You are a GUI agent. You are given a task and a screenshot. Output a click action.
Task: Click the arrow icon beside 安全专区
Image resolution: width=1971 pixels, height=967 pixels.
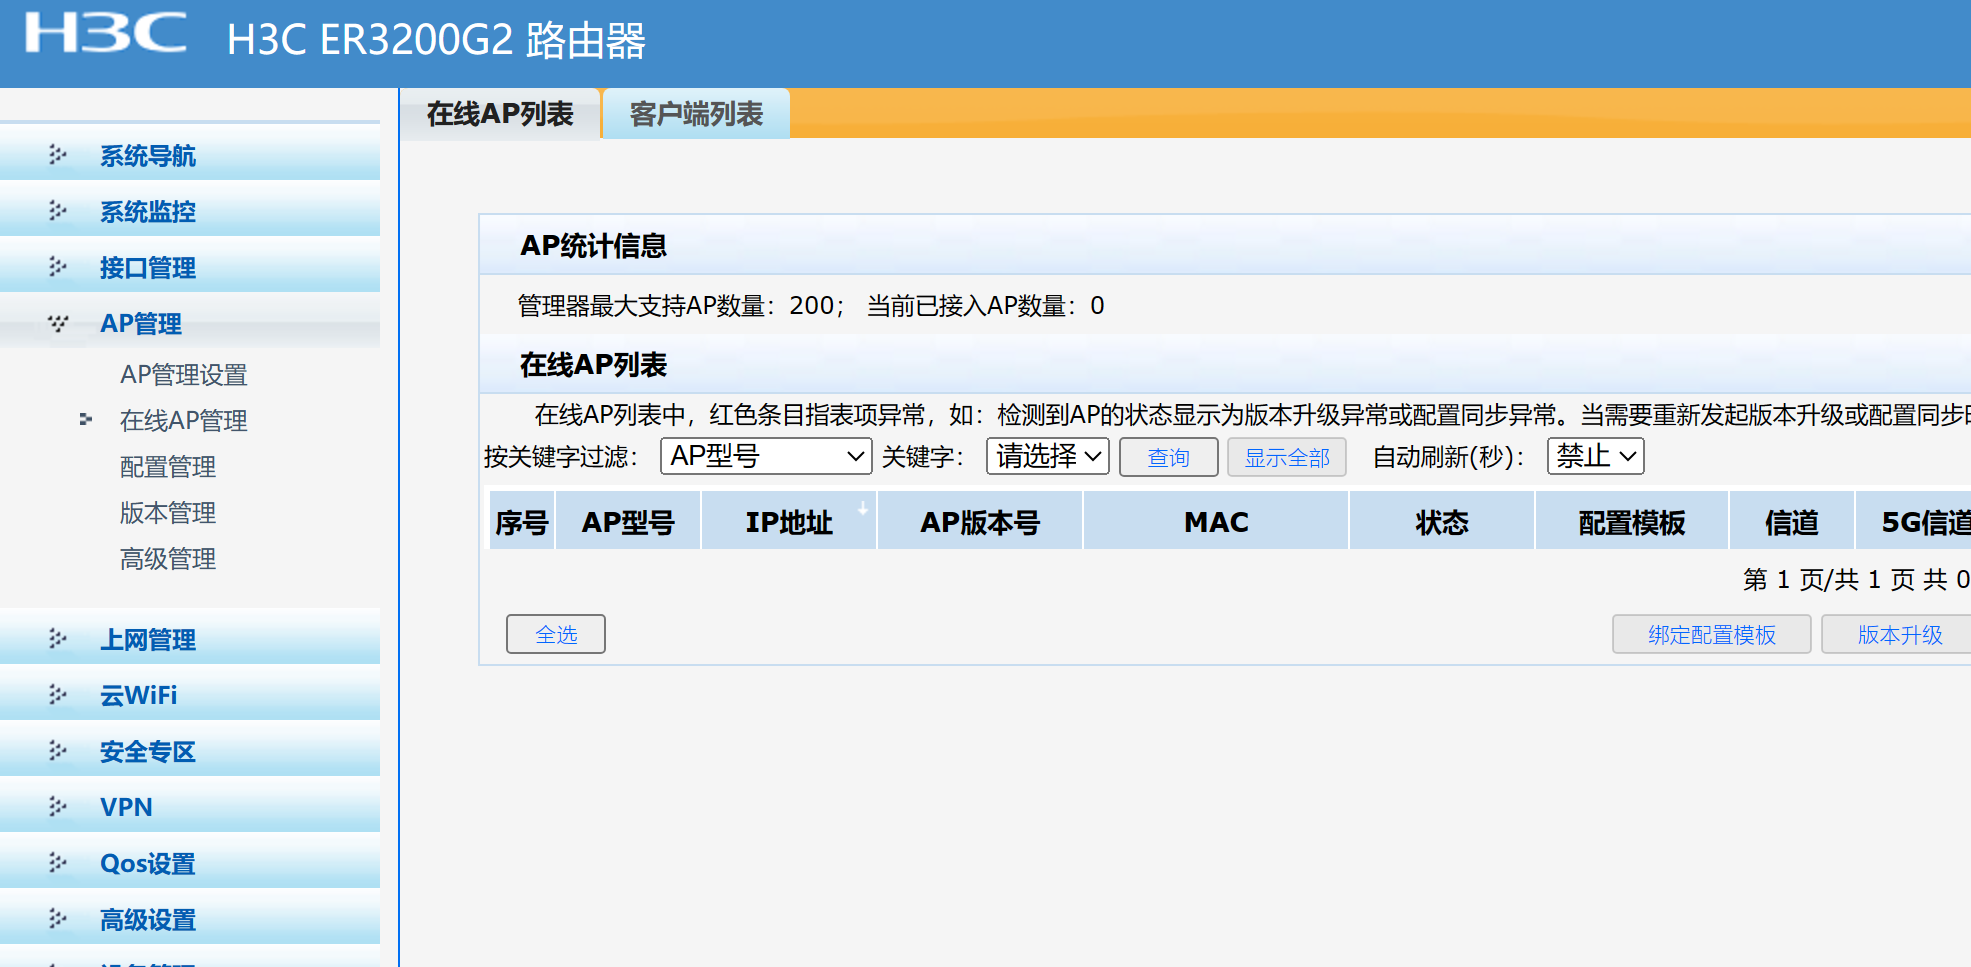point(58,751)
